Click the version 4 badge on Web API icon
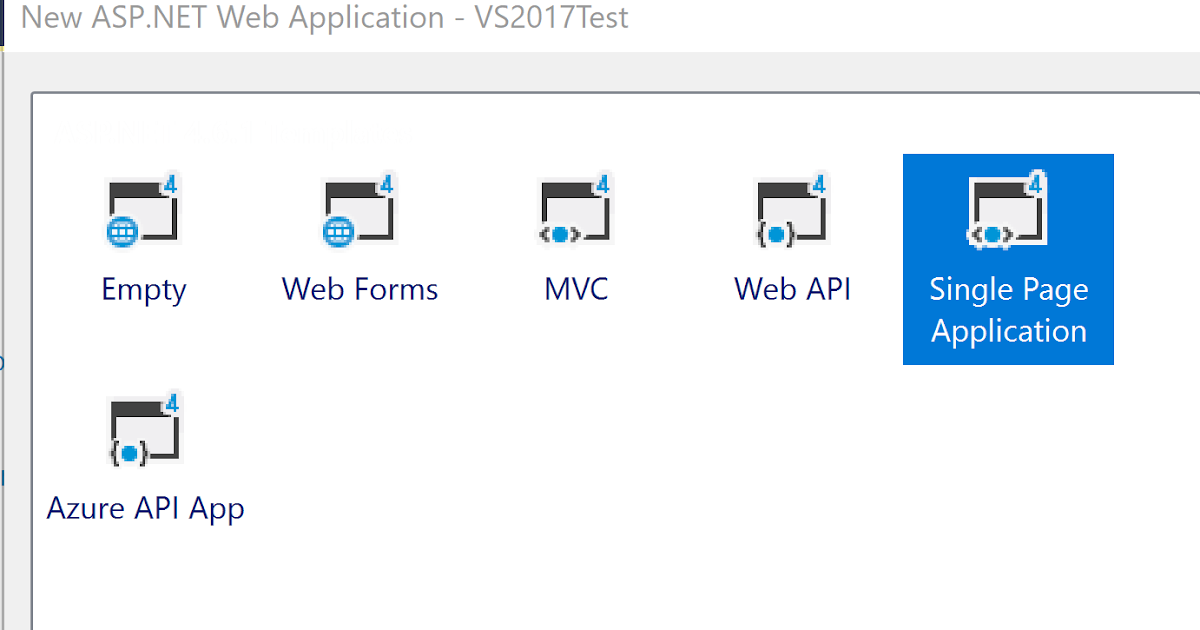This screenshot has height=630, width=1200. point(818,185)
